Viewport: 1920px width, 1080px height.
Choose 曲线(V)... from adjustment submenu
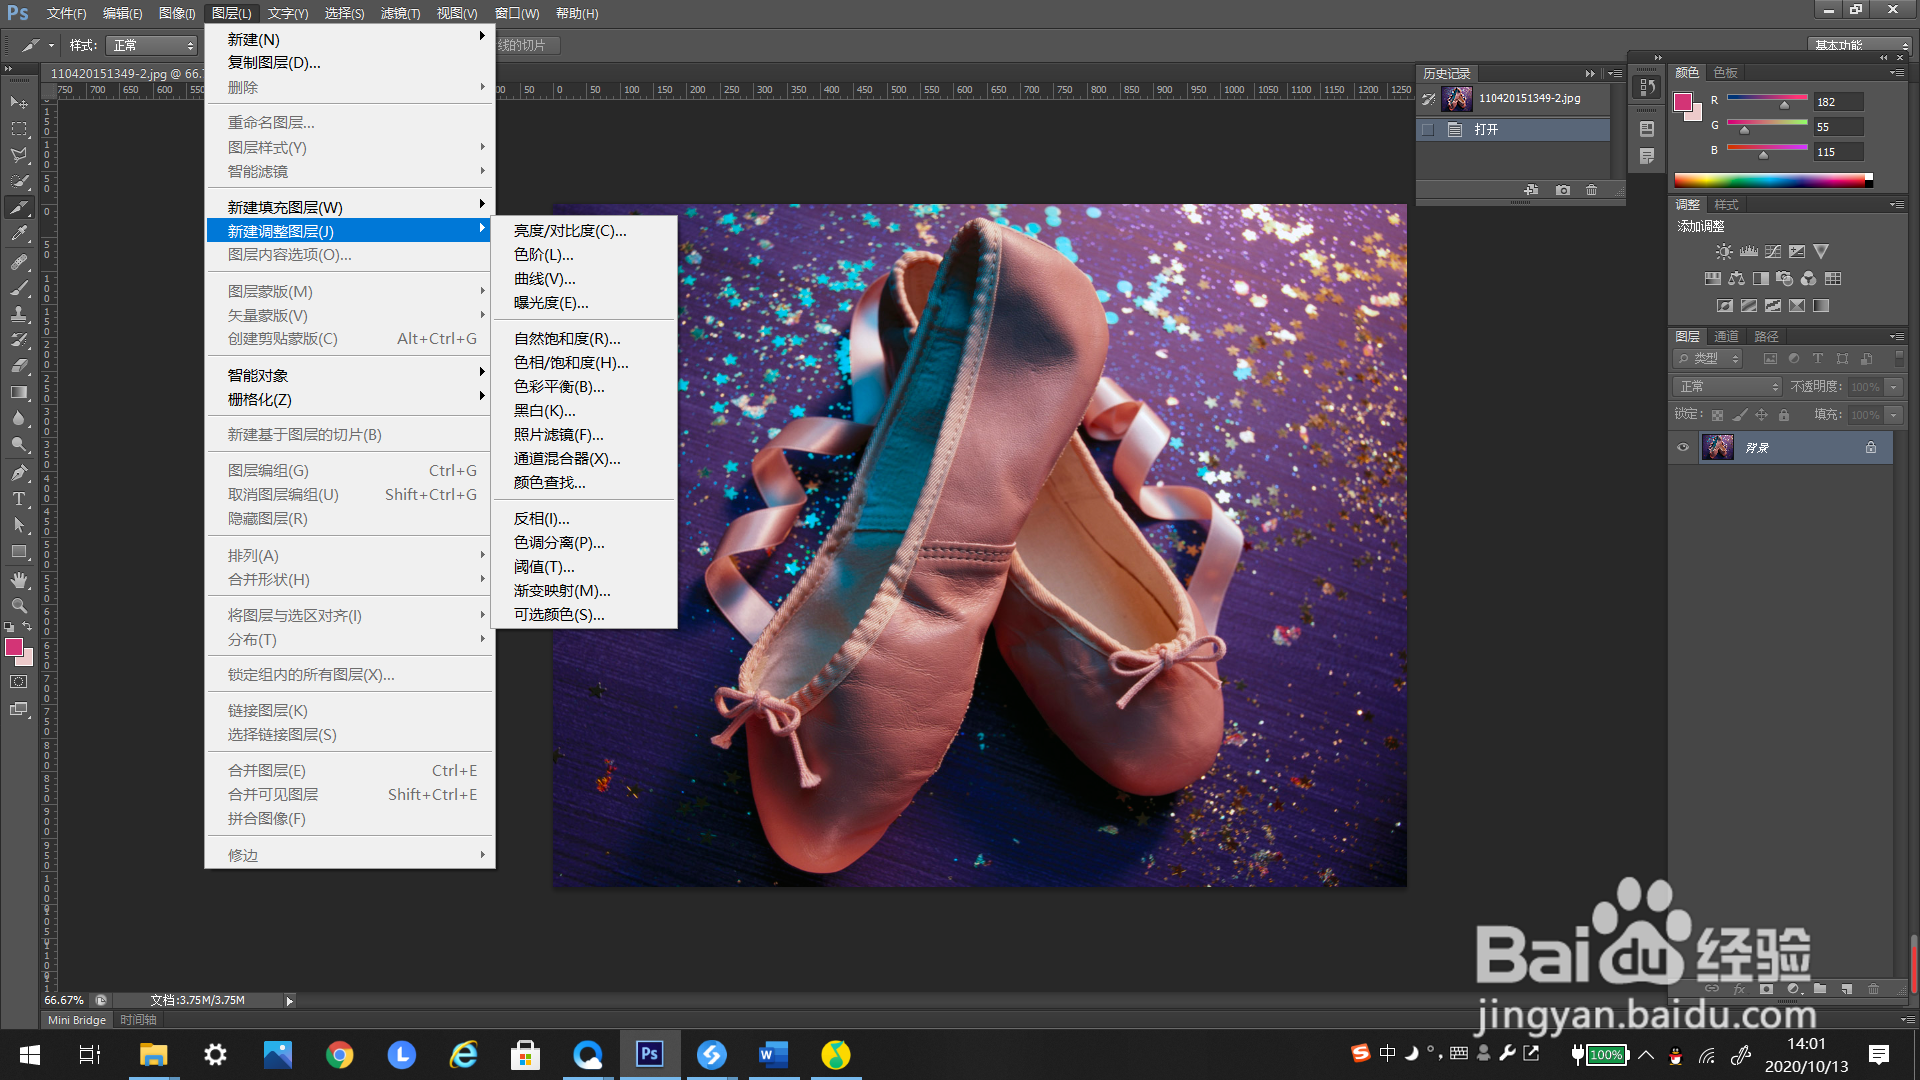(544, 279)
